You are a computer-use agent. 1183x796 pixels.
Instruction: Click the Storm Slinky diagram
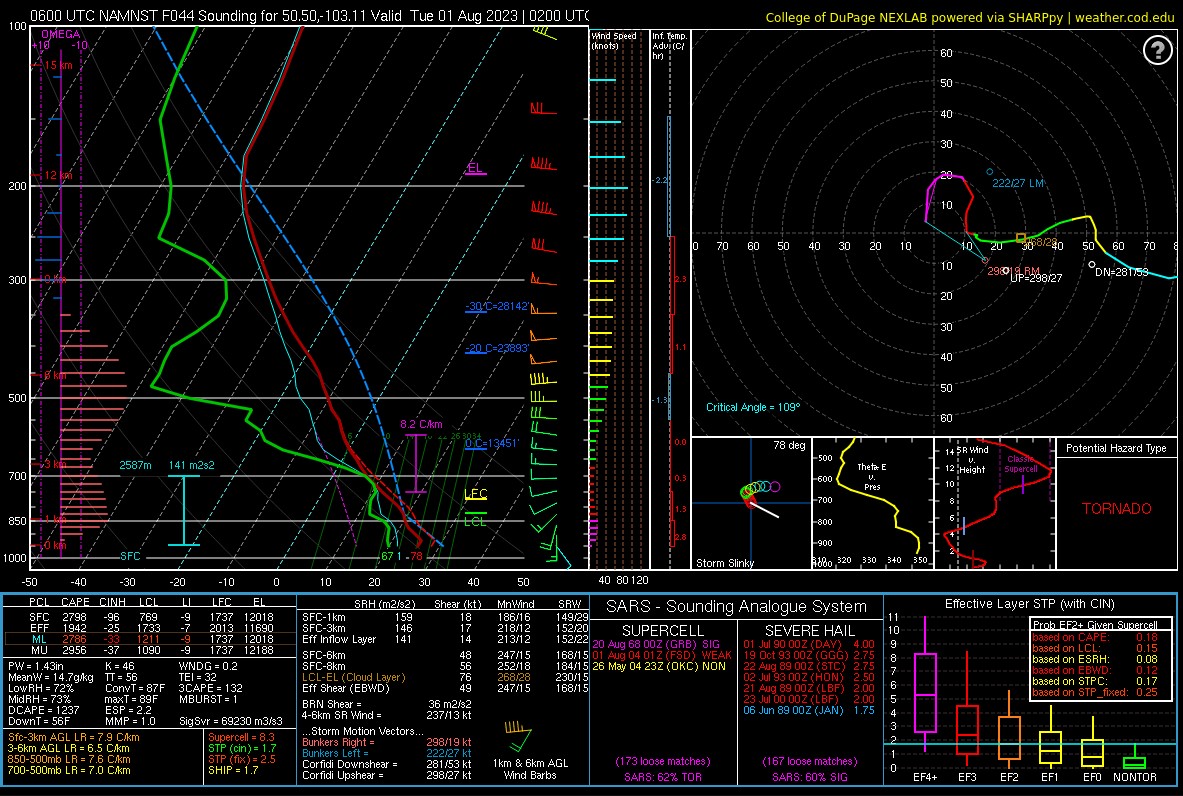(751, 503)
